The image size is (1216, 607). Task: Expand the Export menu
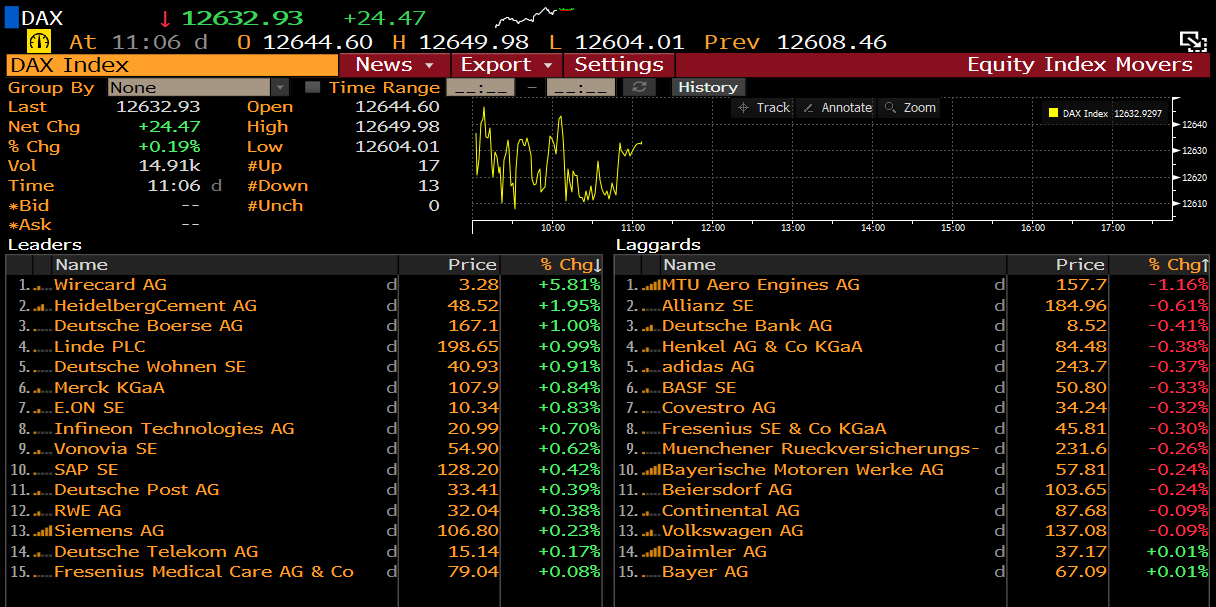coord(506,65)
